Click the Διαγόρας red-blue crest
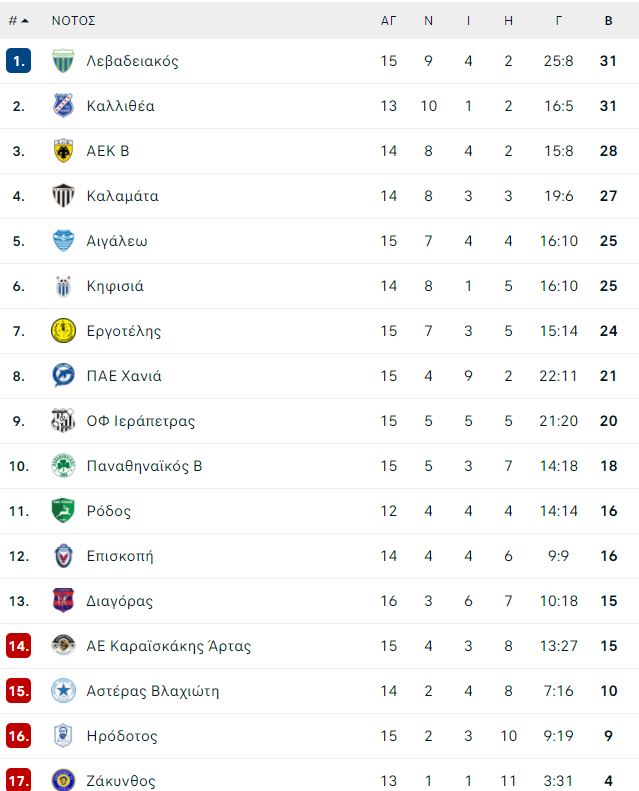The width and height of the screenshot is (639, 791). [x=63, y=601]
